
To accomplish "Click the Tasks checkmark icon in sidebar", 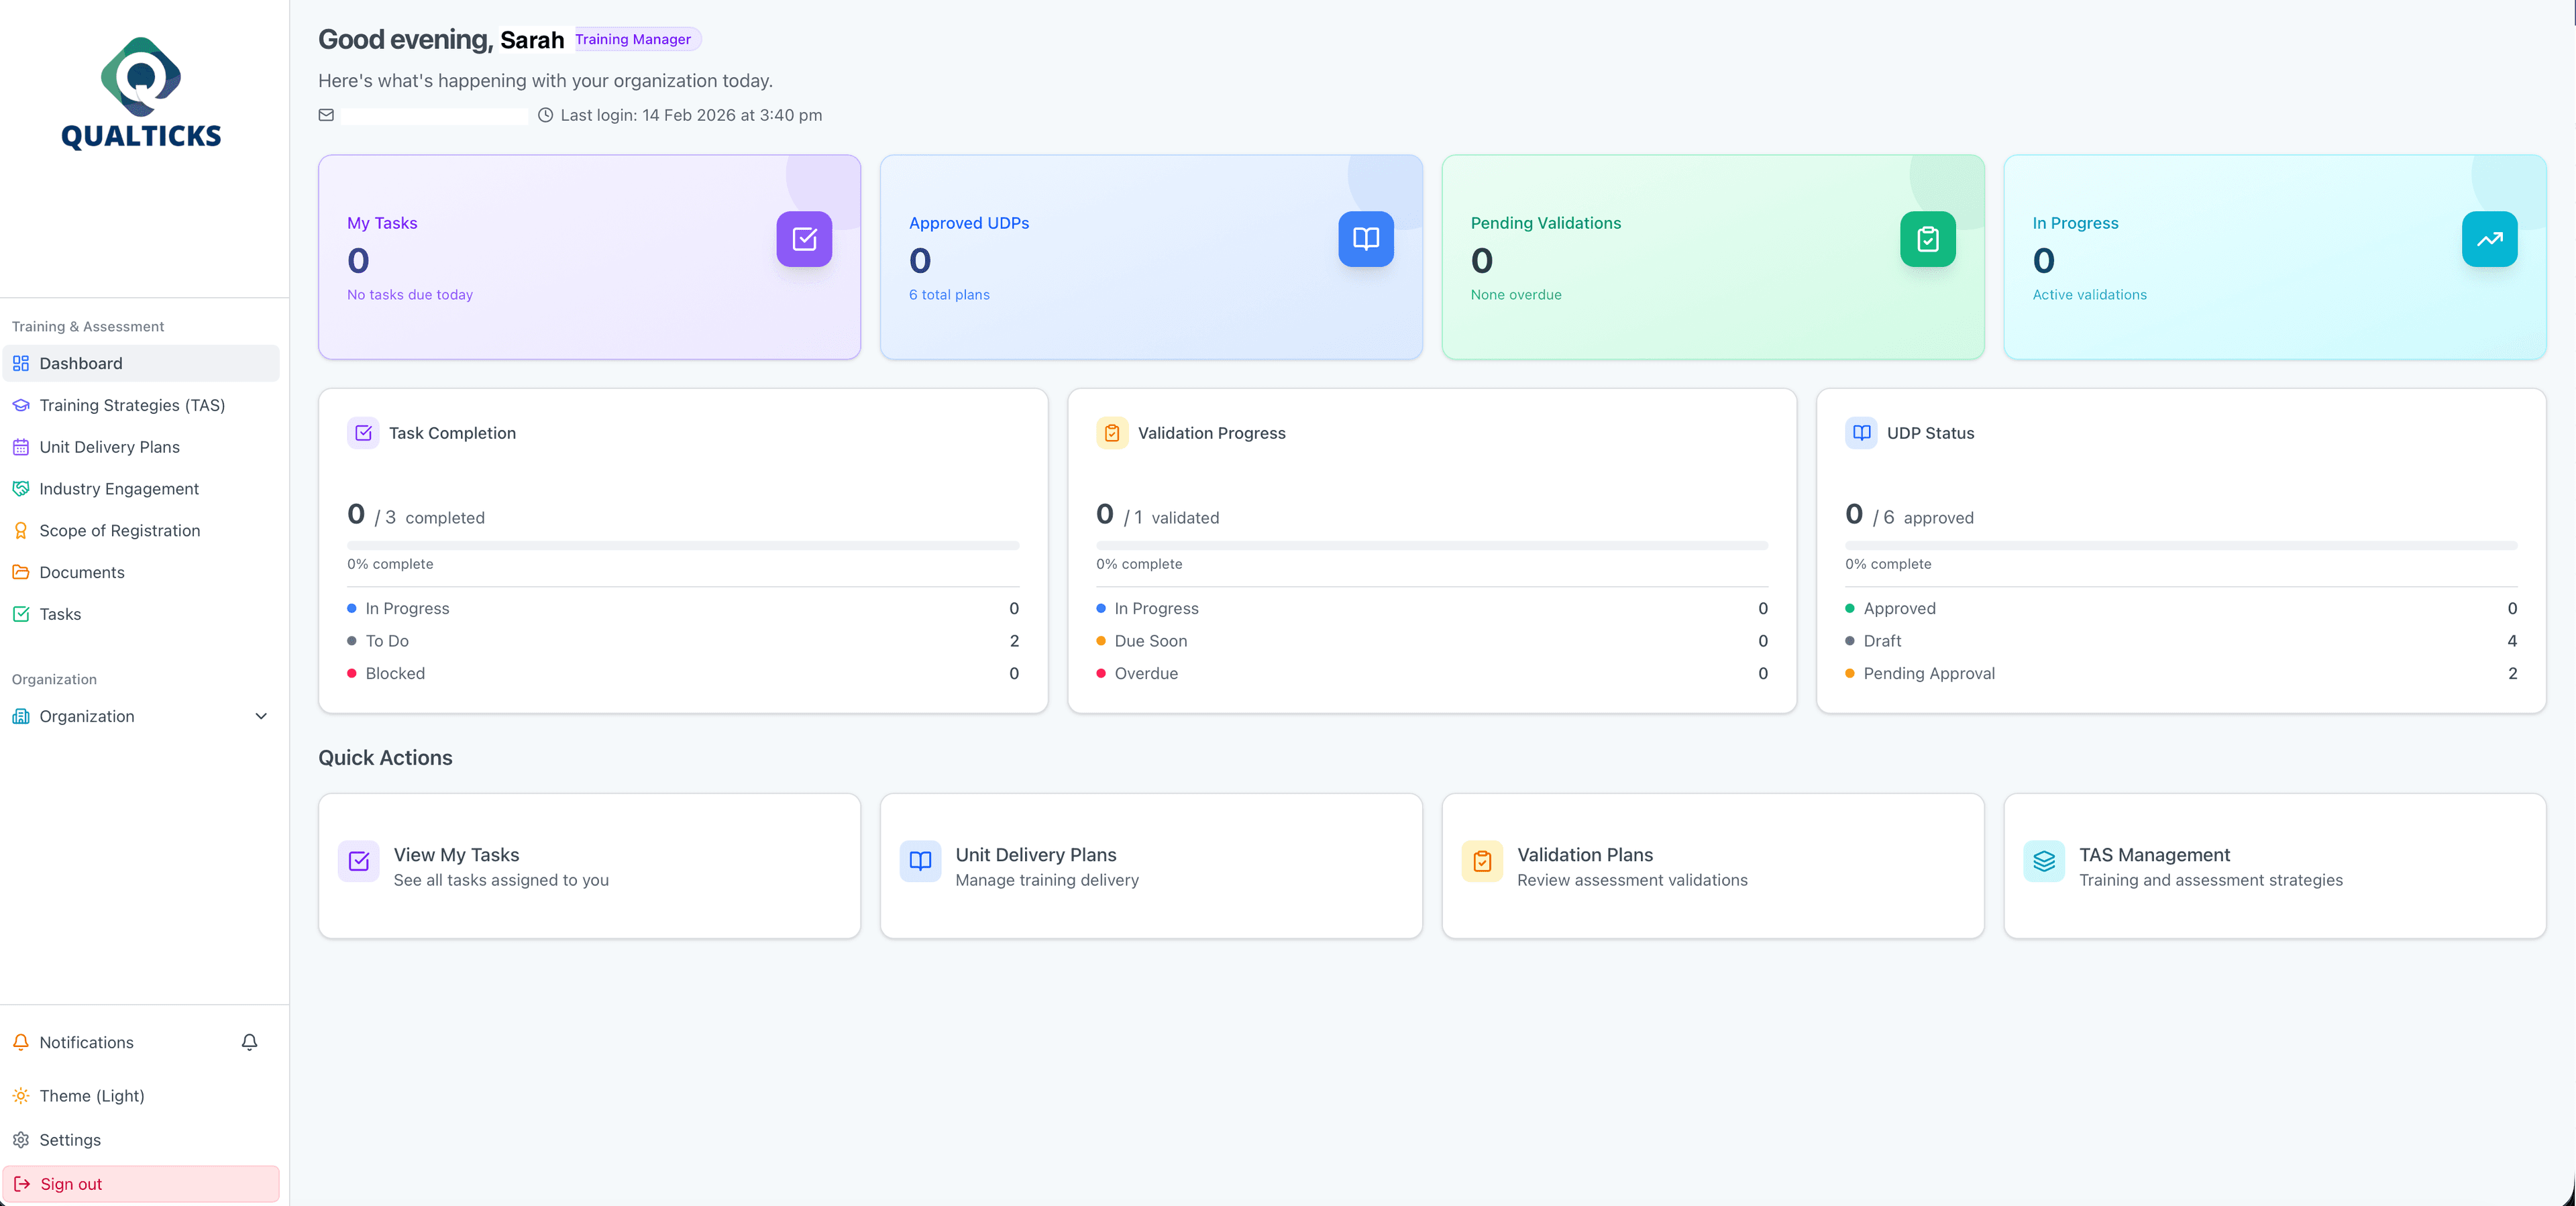I will [21, 614].
